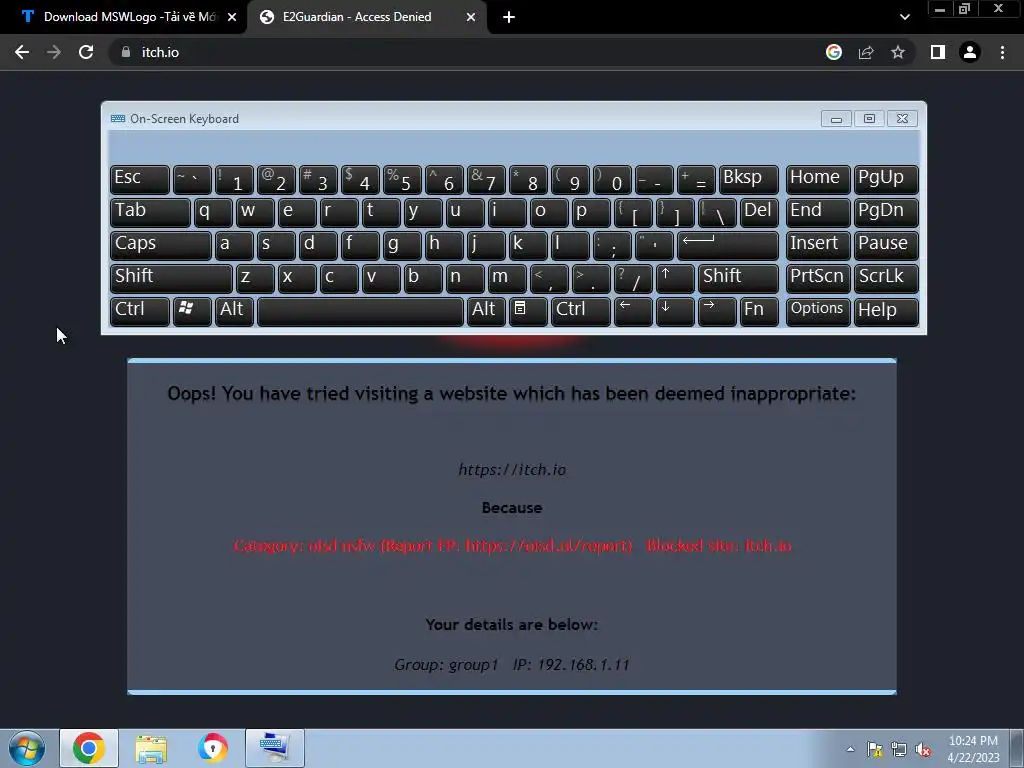
Task: Open Chrome from the taskbar
Action: point(89,748)
